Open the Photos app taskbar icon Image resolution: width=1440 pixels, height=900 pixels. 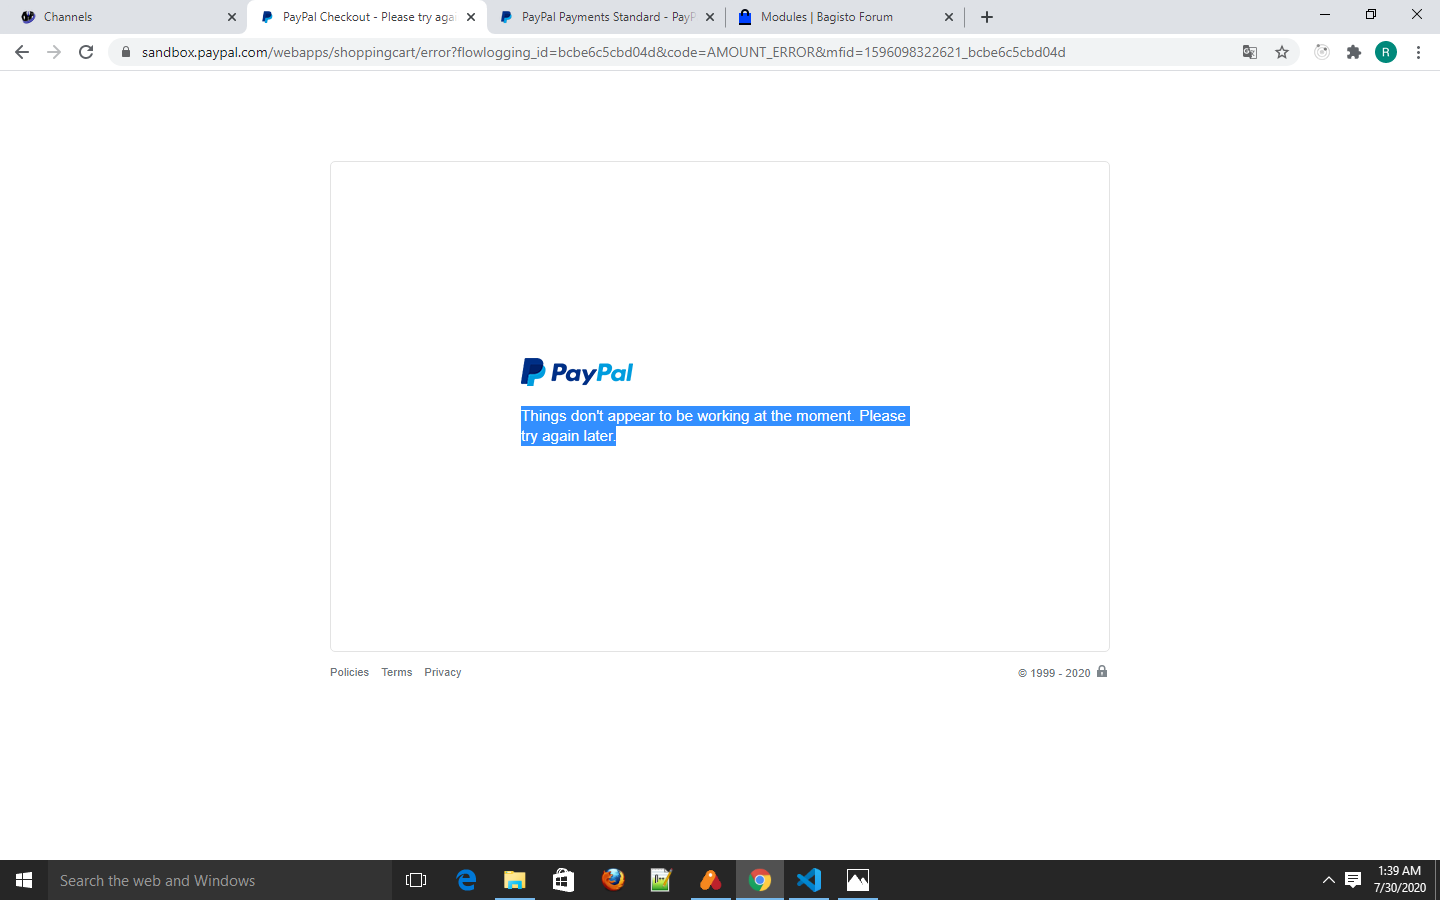[858, 880]
